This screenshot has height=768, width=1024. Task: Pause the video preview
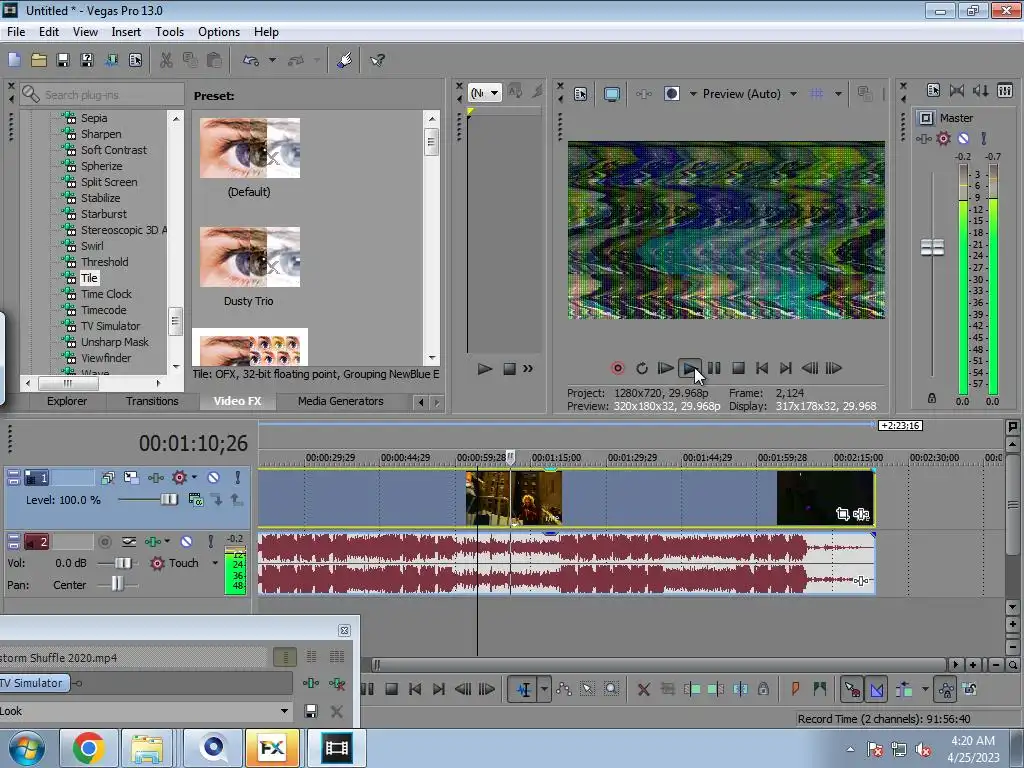pos(714,368)
